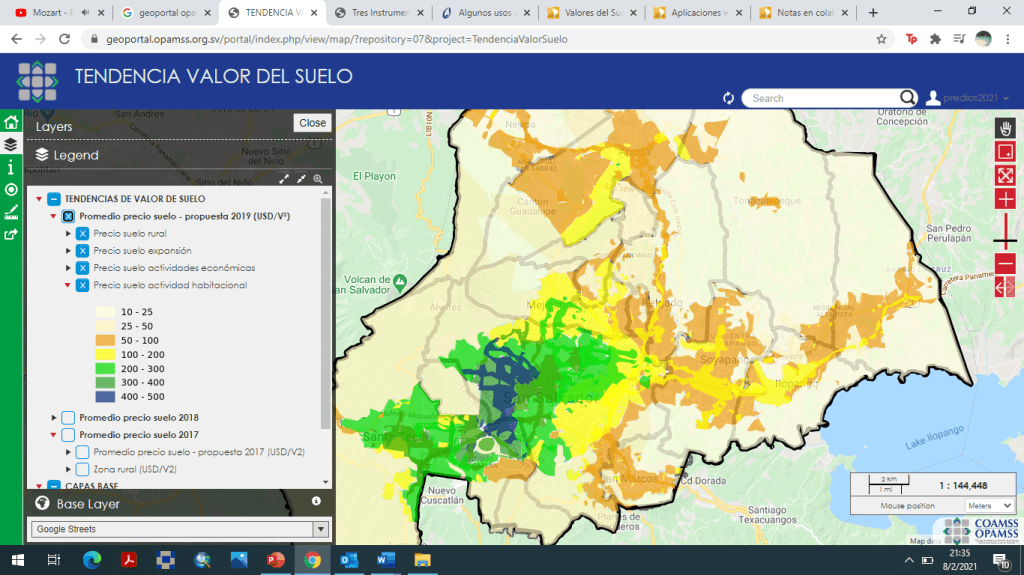Click the share/export icon in the sidebar
1024x575 pixels.
coord(11,234)
